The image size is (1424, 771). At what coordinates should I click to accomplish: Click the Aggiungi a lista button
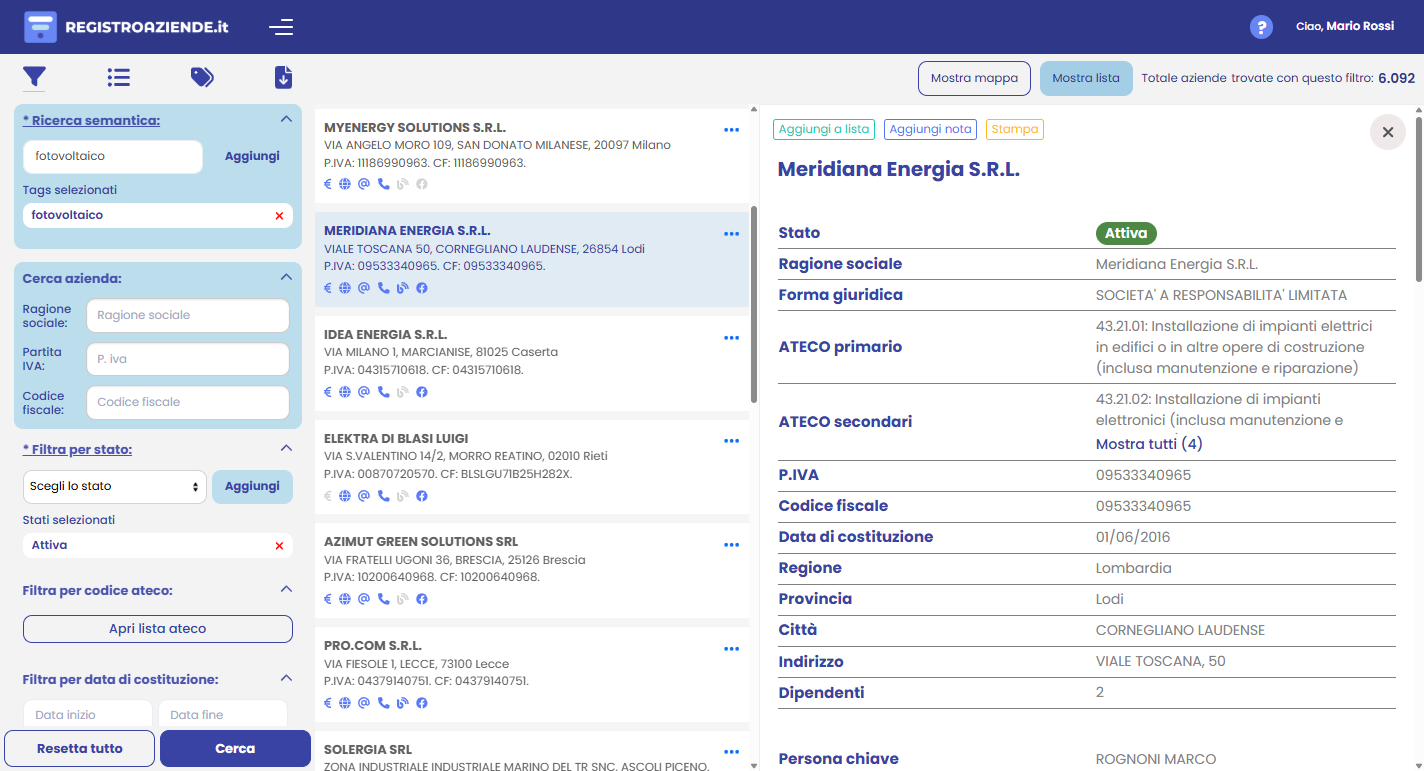(824, 129)
